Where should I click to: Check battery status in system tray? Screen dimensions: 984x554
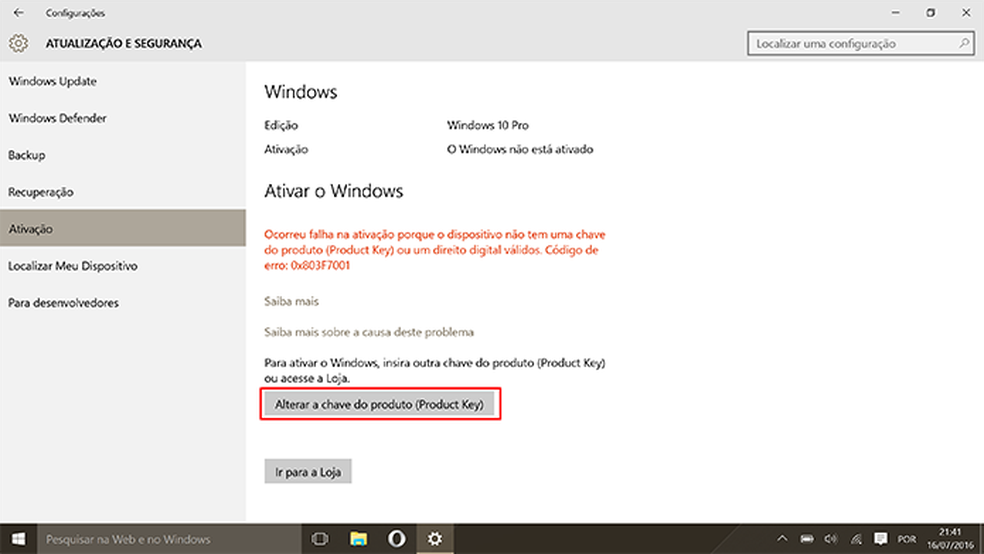[807, 539]
